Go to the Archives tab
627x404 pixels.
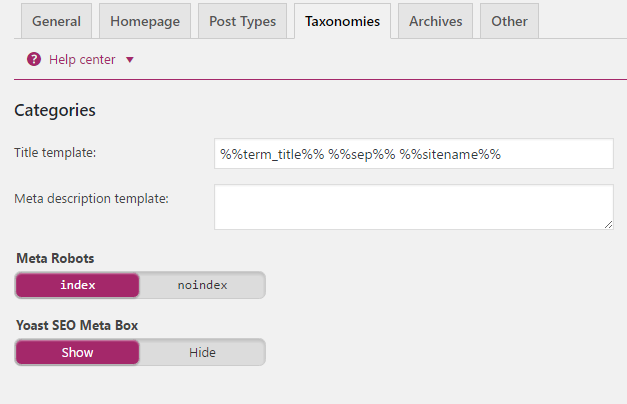(x=435, y=21)
